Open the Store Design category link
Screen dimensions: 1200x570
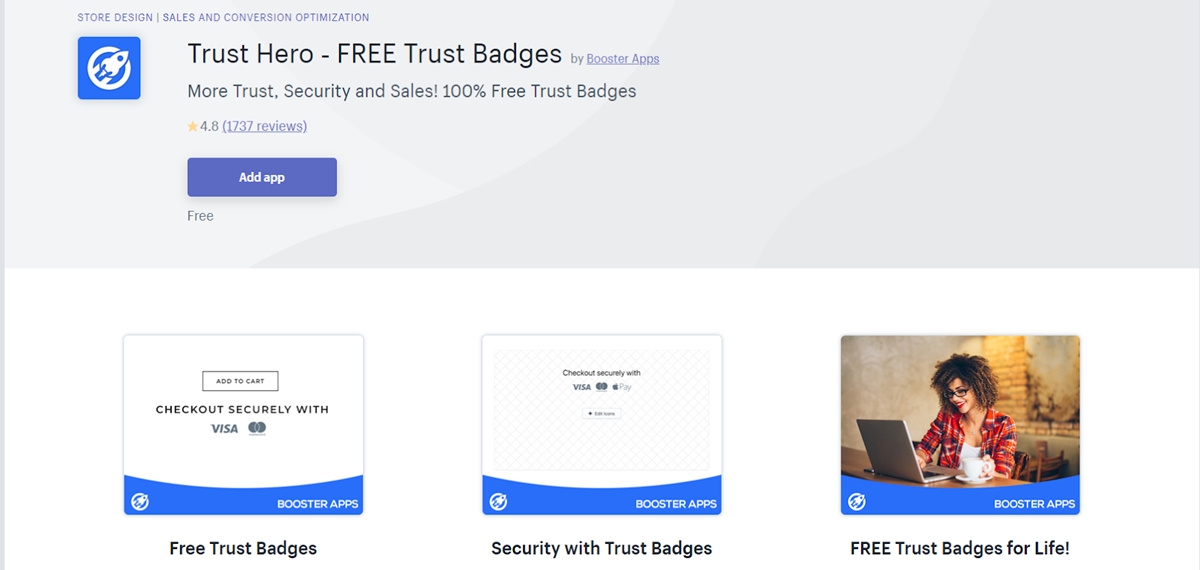(115, 18)
